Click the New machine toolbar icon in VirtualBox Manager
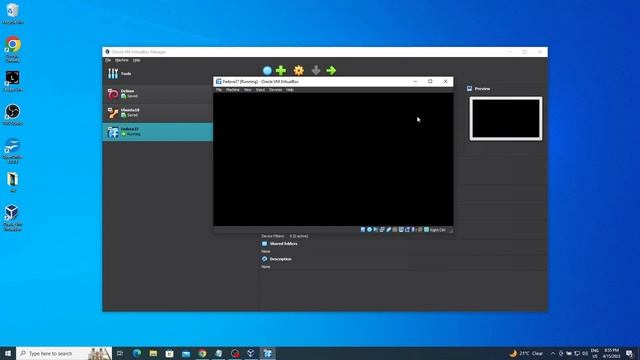The width and height of the screenshot is (640, 360). click(267, 71)
